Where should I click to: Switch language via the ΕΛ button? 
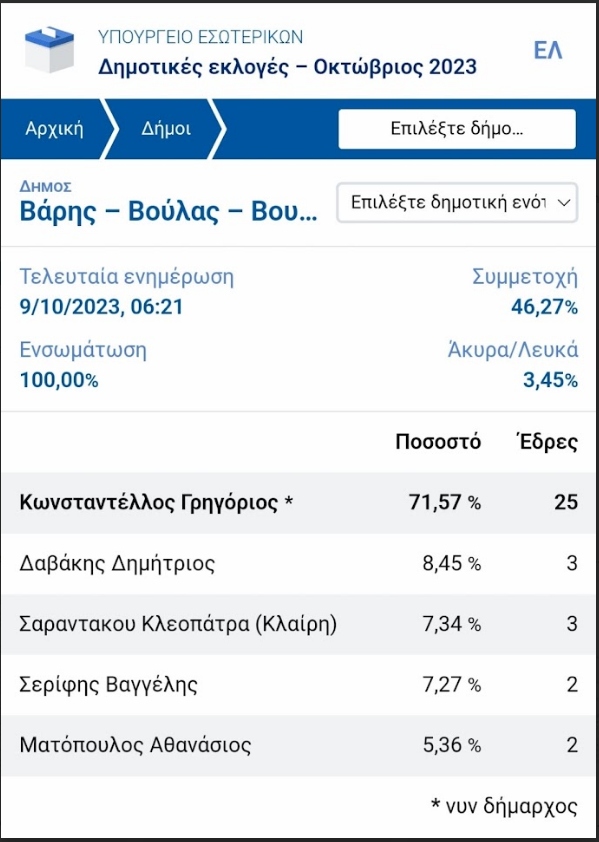547,50
